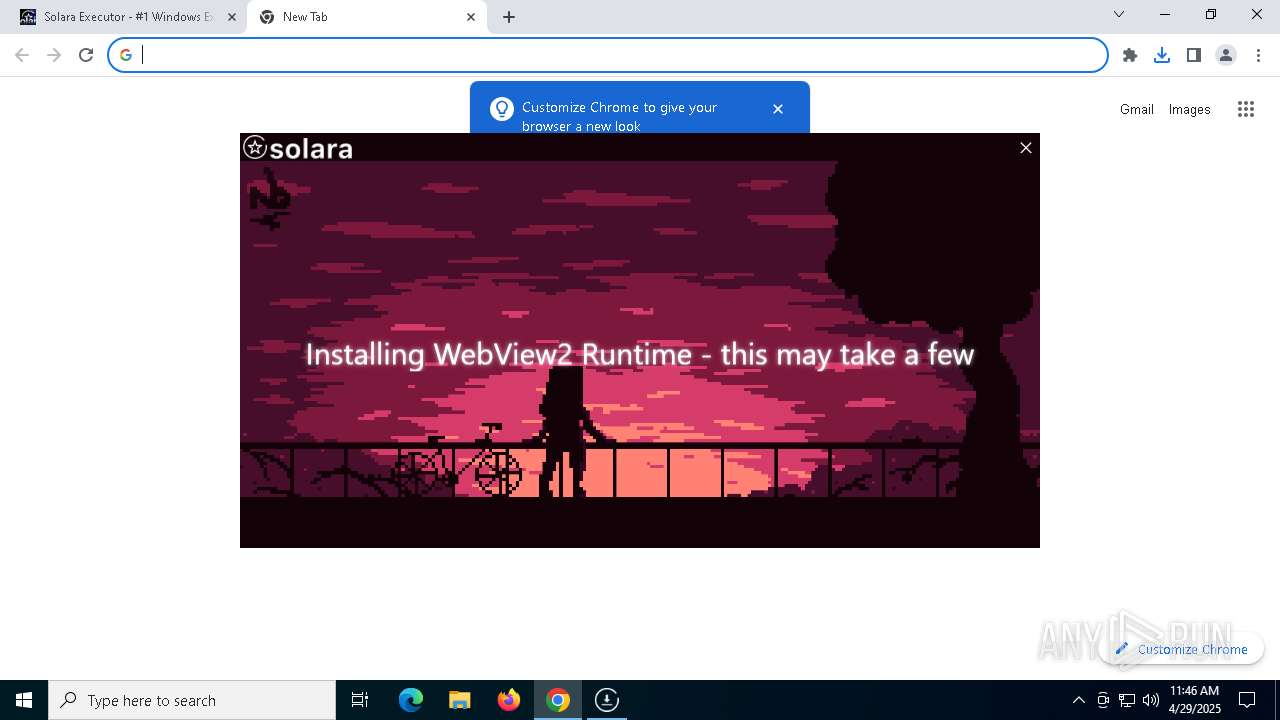Minimize the Chrome window

coord(1165,14)
